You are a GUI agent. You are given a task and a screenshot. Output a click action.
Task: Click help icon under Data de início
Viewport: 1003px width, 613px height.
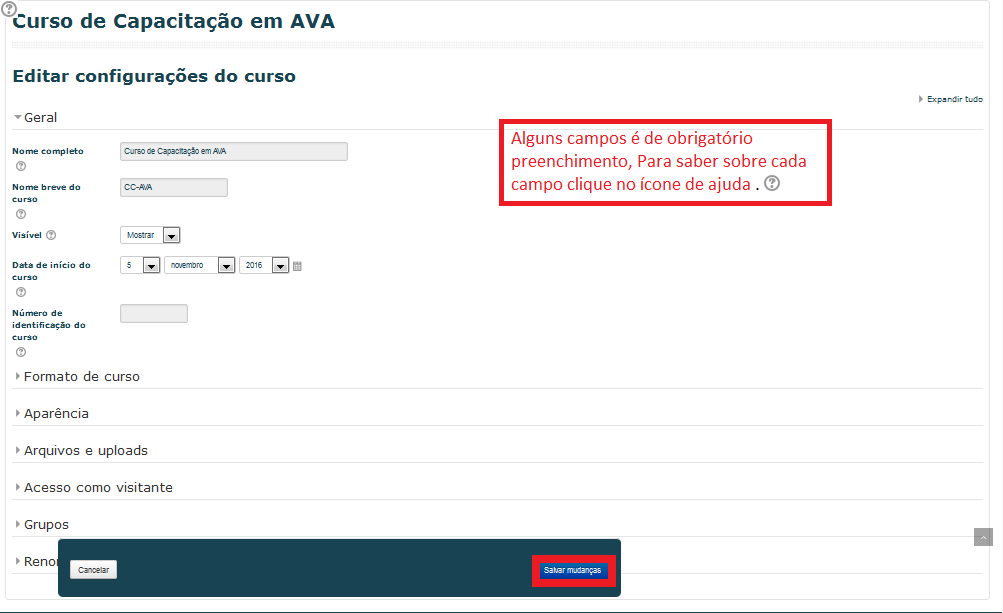[21, 292]
